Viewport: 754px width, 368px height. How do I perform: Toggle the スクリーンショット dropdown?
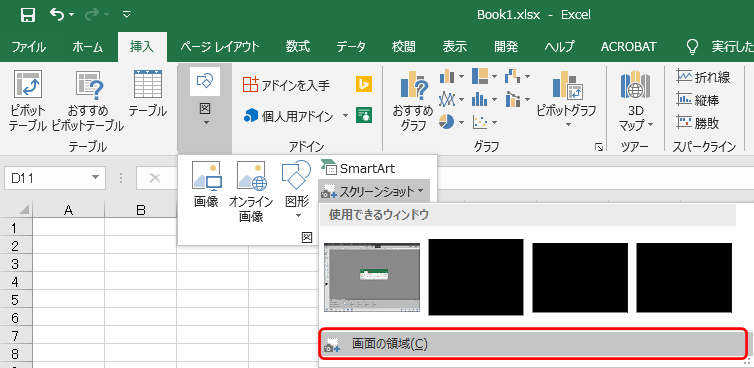pos(374,191)
